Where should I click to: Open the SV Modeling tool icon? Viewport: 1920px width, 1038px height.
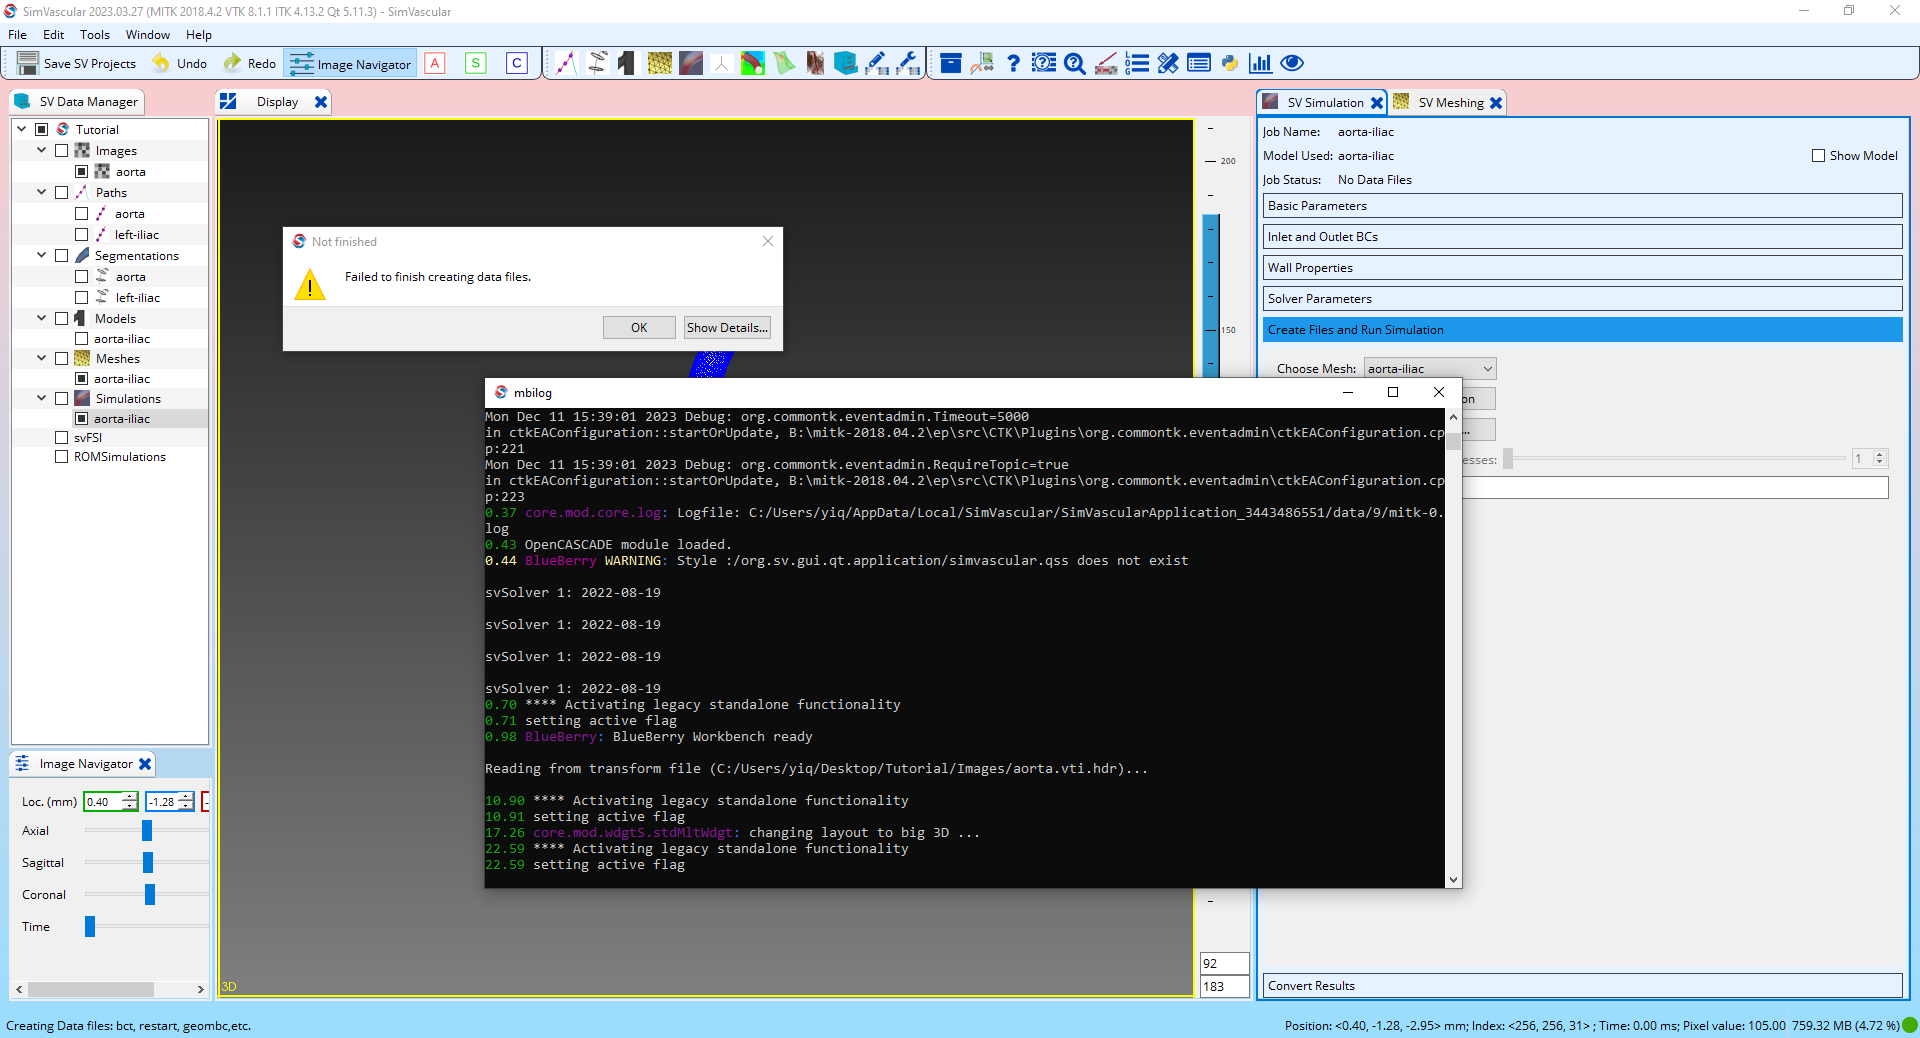coord(627,63)
